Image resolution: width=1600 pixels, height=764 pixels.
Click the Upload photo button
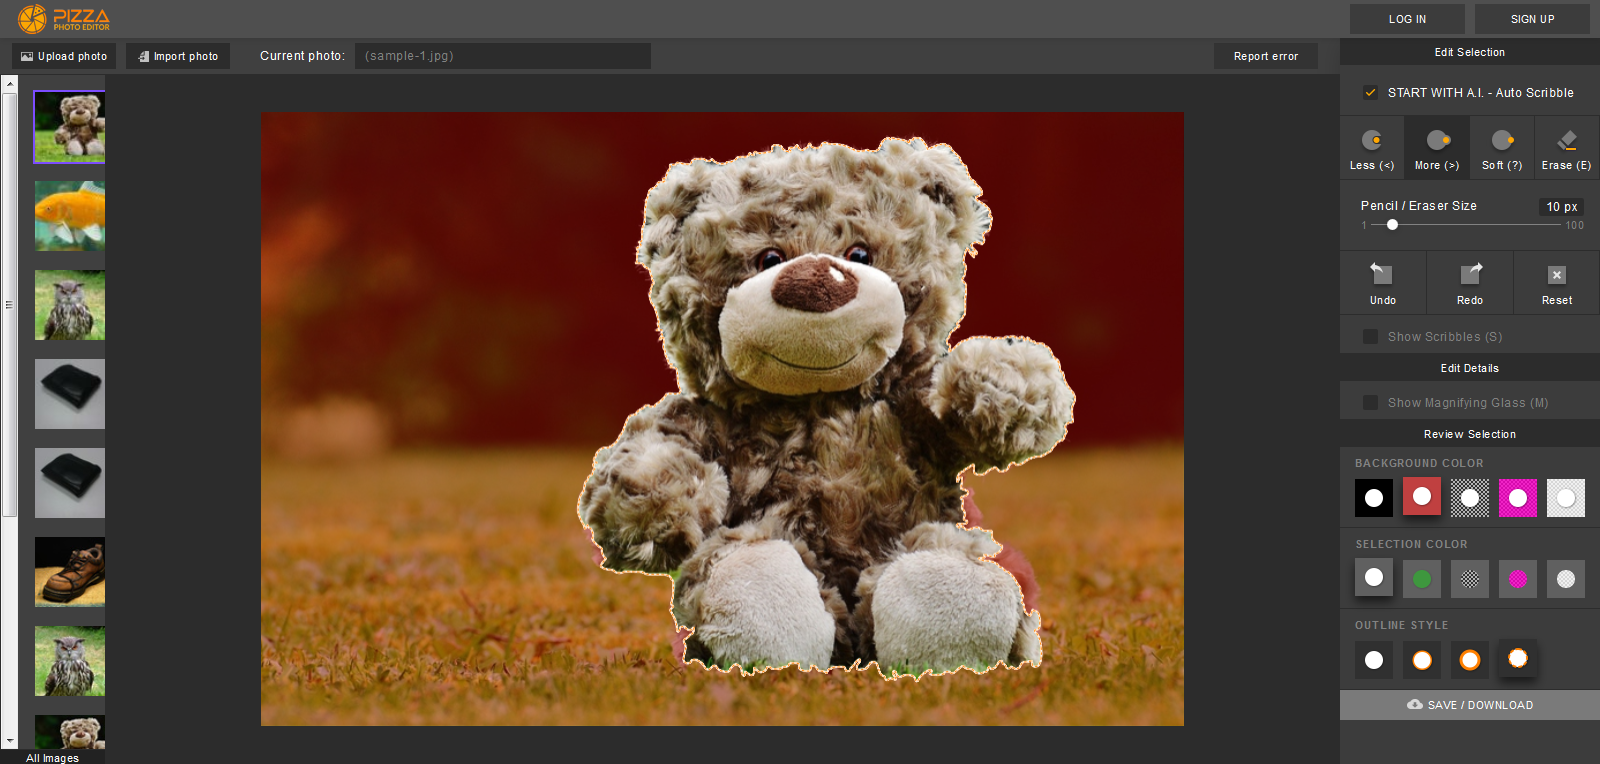64,56
